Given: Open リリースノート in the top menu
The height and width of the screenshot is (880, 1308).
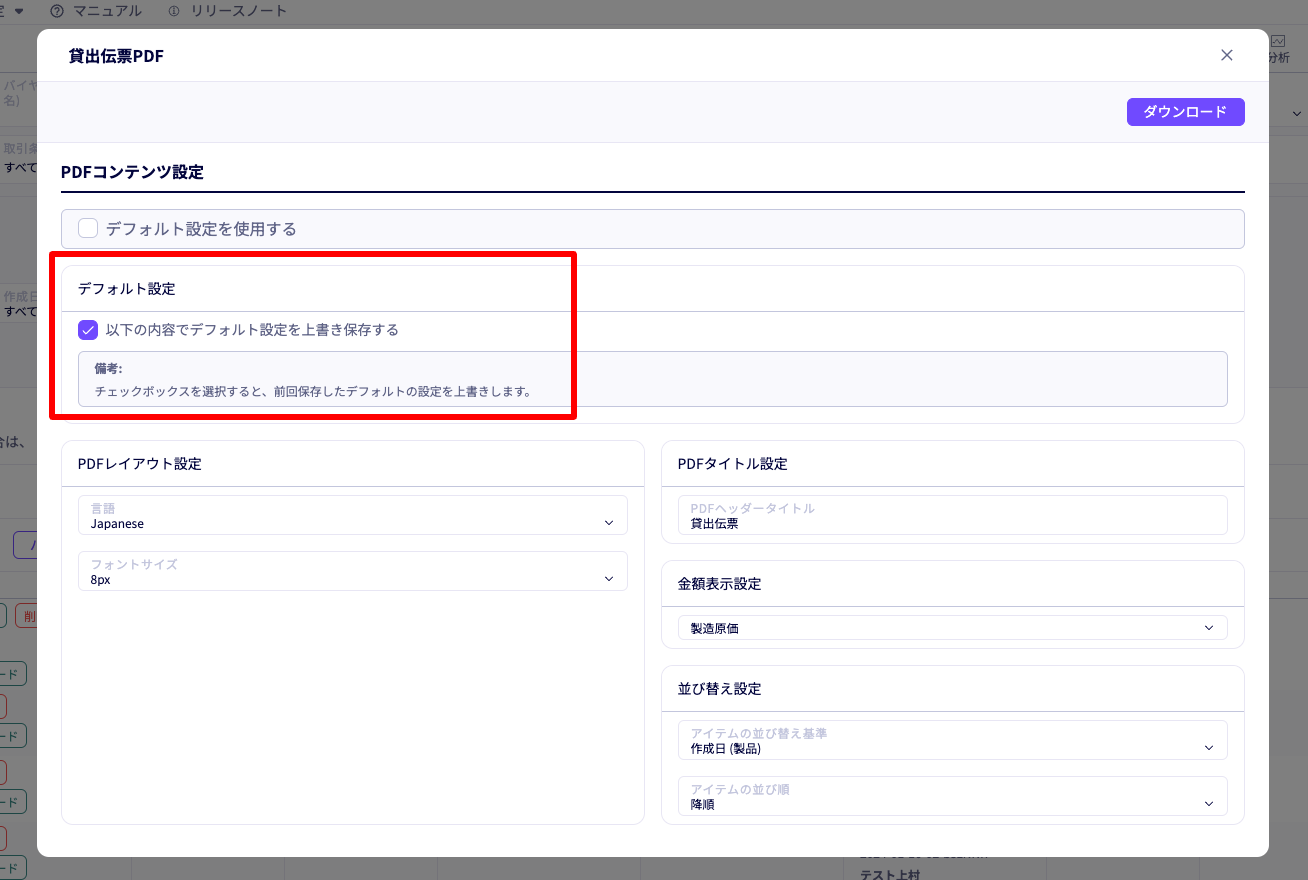Looking at the screenshot, I should click(238, 11).
